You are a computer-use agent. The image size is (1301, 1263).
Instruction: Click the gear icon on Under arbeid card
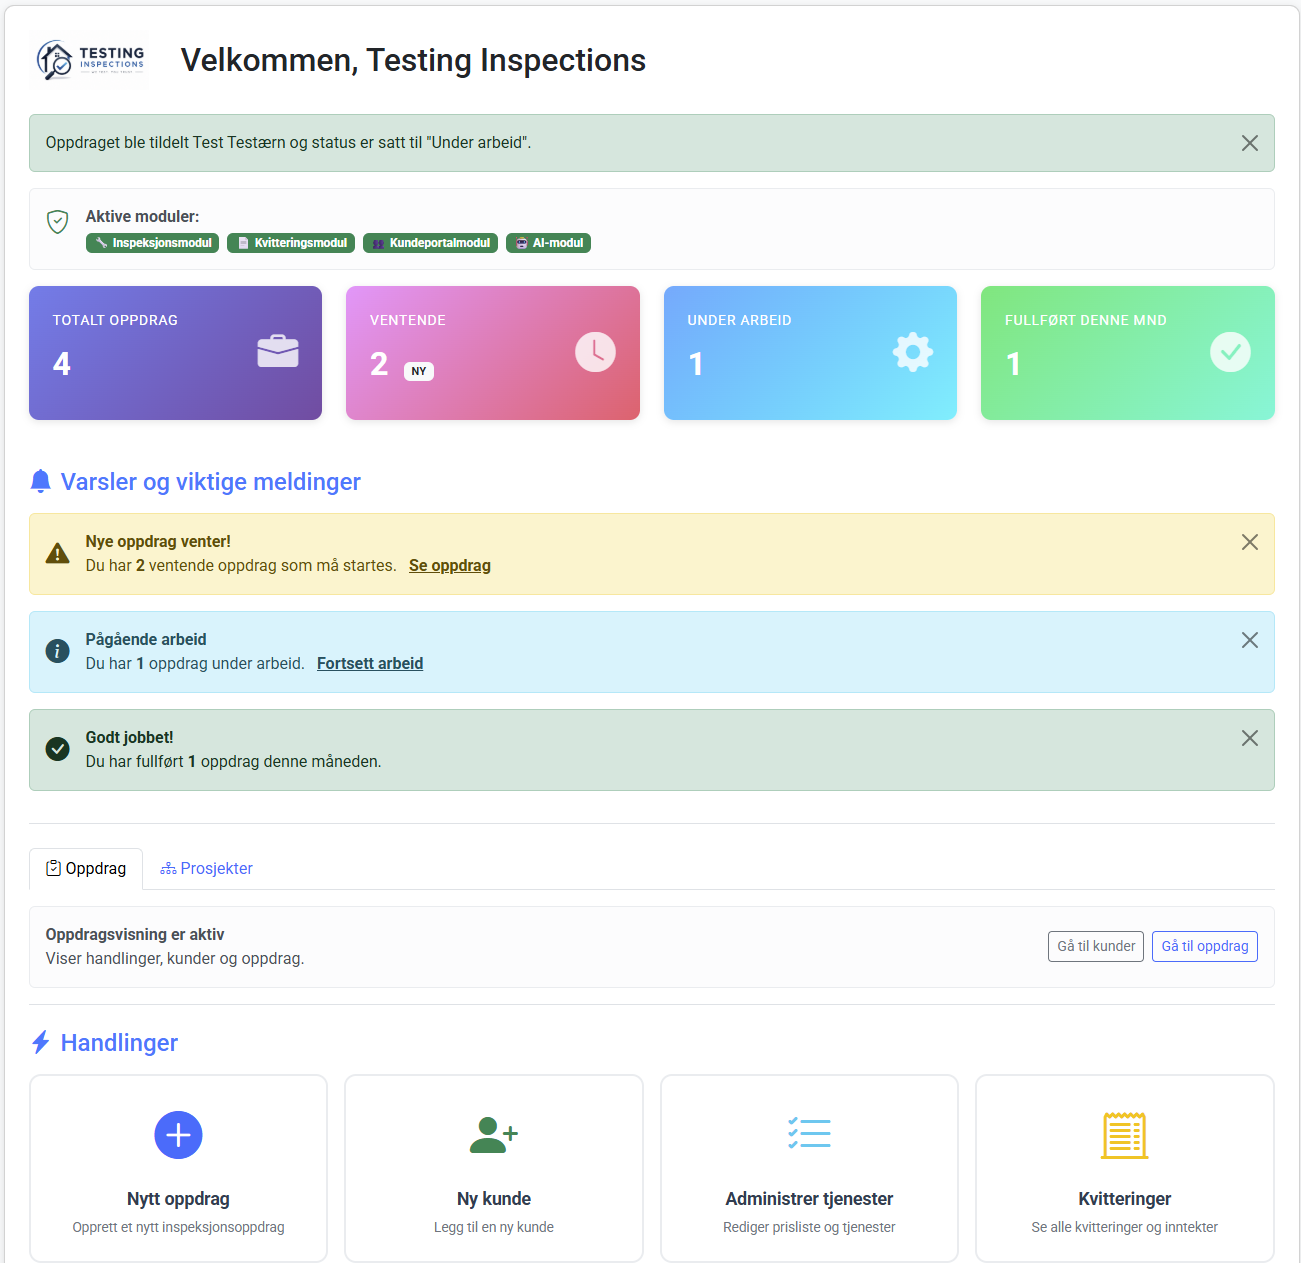(913, 352)
